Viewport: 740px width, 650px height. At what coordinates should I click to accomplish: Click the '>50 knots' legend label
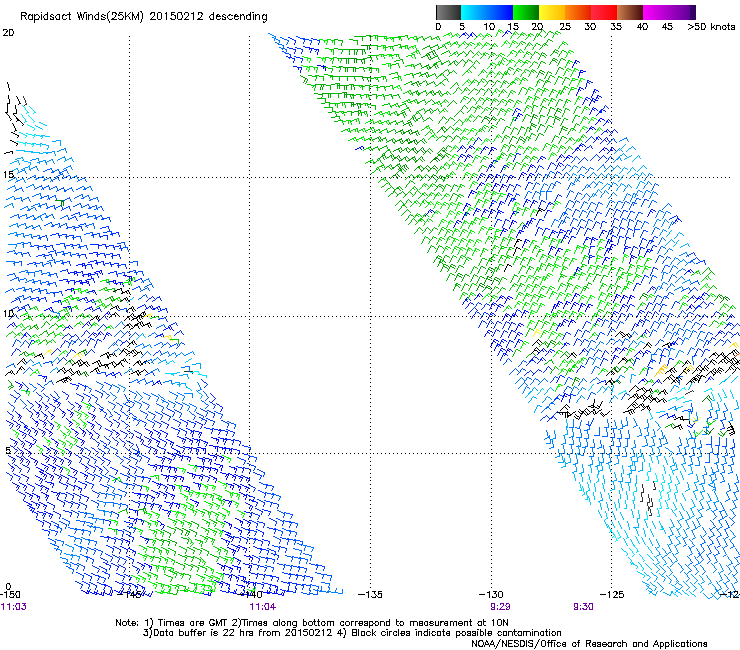pyautogui.click(x=711, y=26)
